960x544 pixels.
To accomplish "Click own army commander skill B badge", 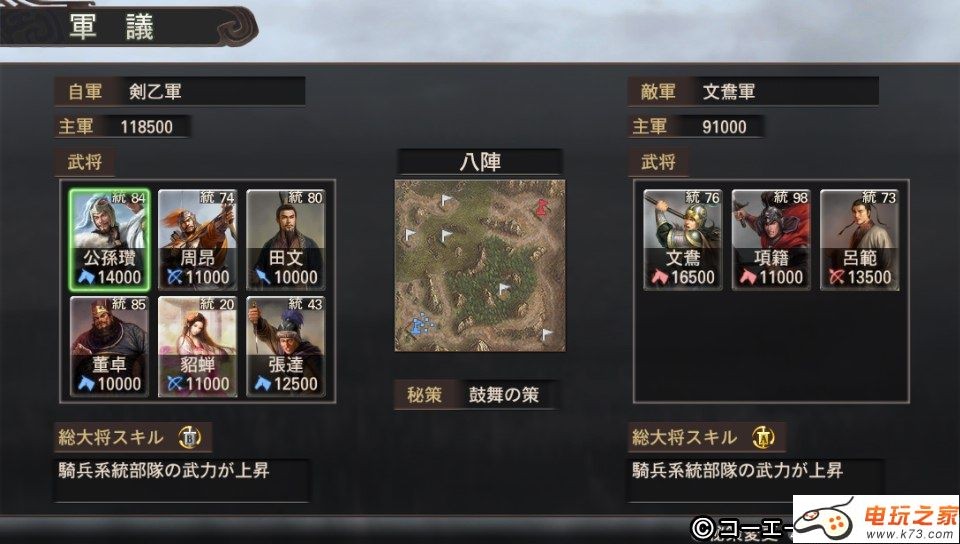I will [x=190, y=437].
